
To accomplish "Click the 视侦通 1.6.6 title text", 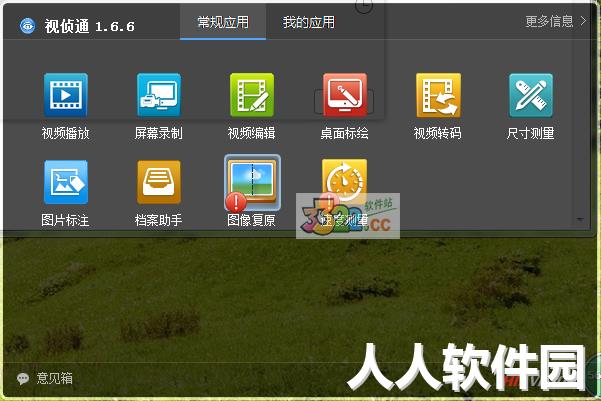I will coord(90,26).
